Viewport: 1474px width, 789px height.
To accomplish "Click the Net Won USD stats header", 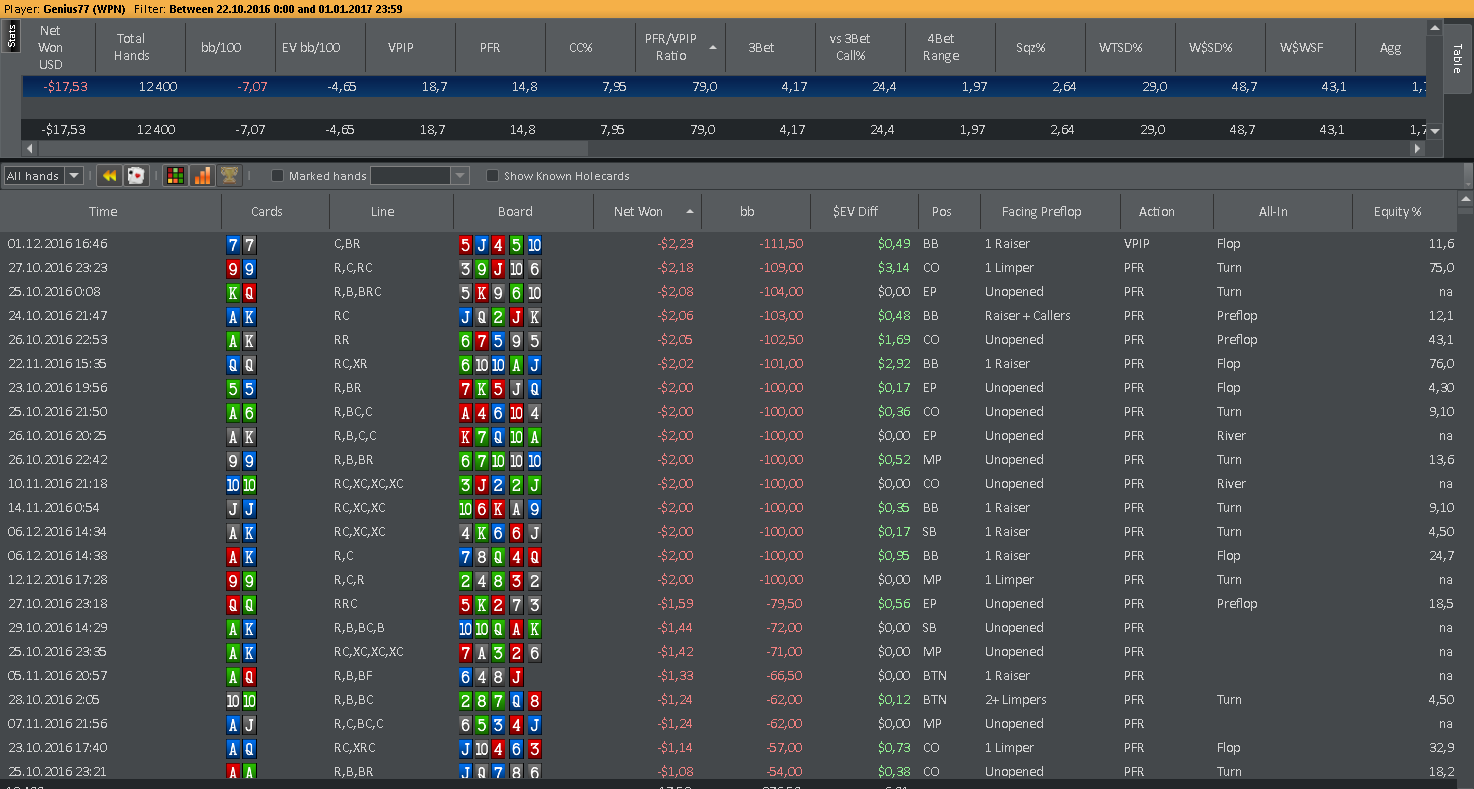I will (x=50, y=47).
